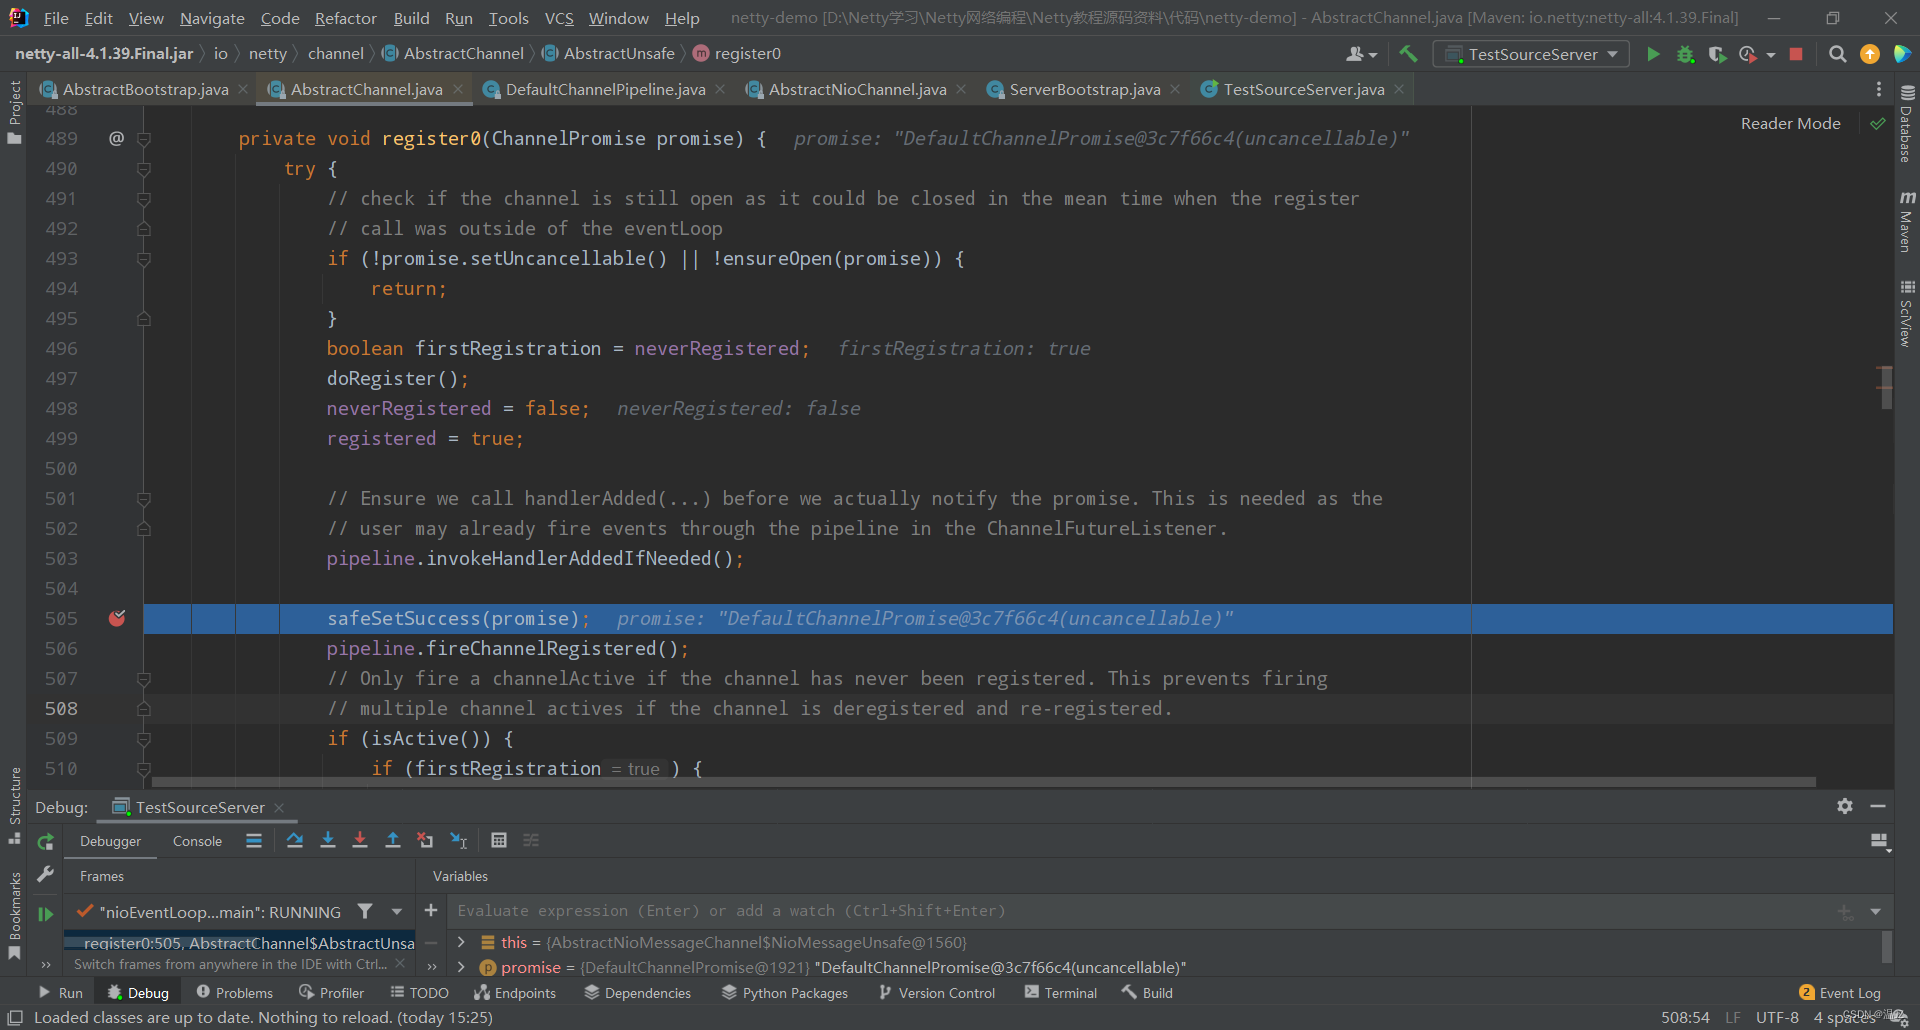Resume program from the debug sidebar
This screenshot has height=1030, width=1920.
45,913
